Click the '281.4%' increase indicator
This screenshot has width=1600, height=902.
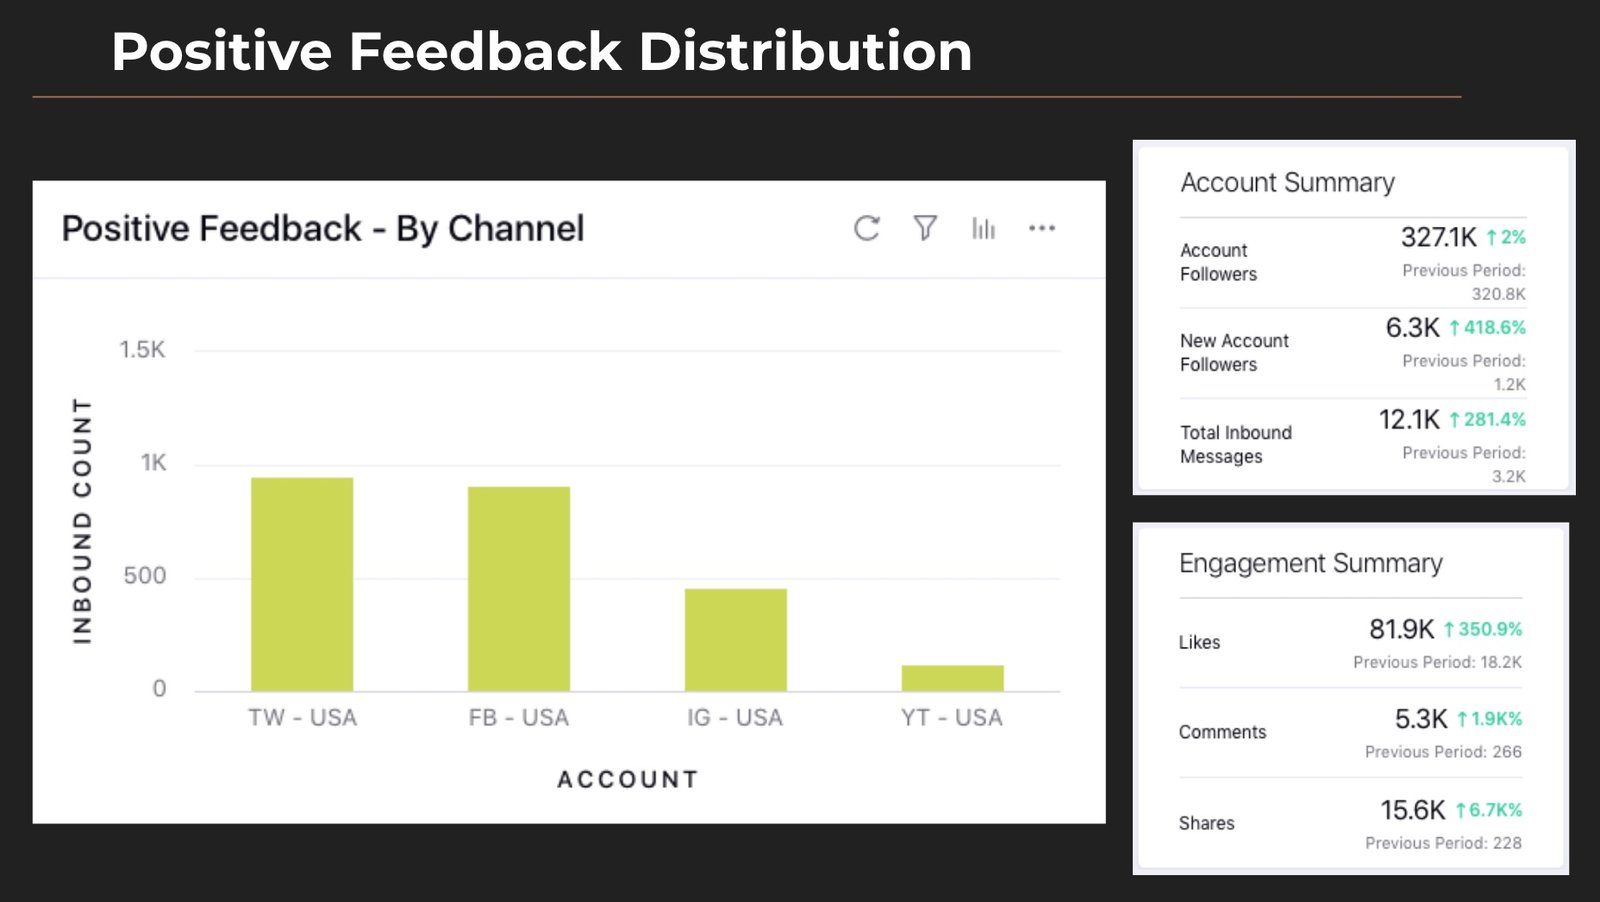tap(1488, 420)
